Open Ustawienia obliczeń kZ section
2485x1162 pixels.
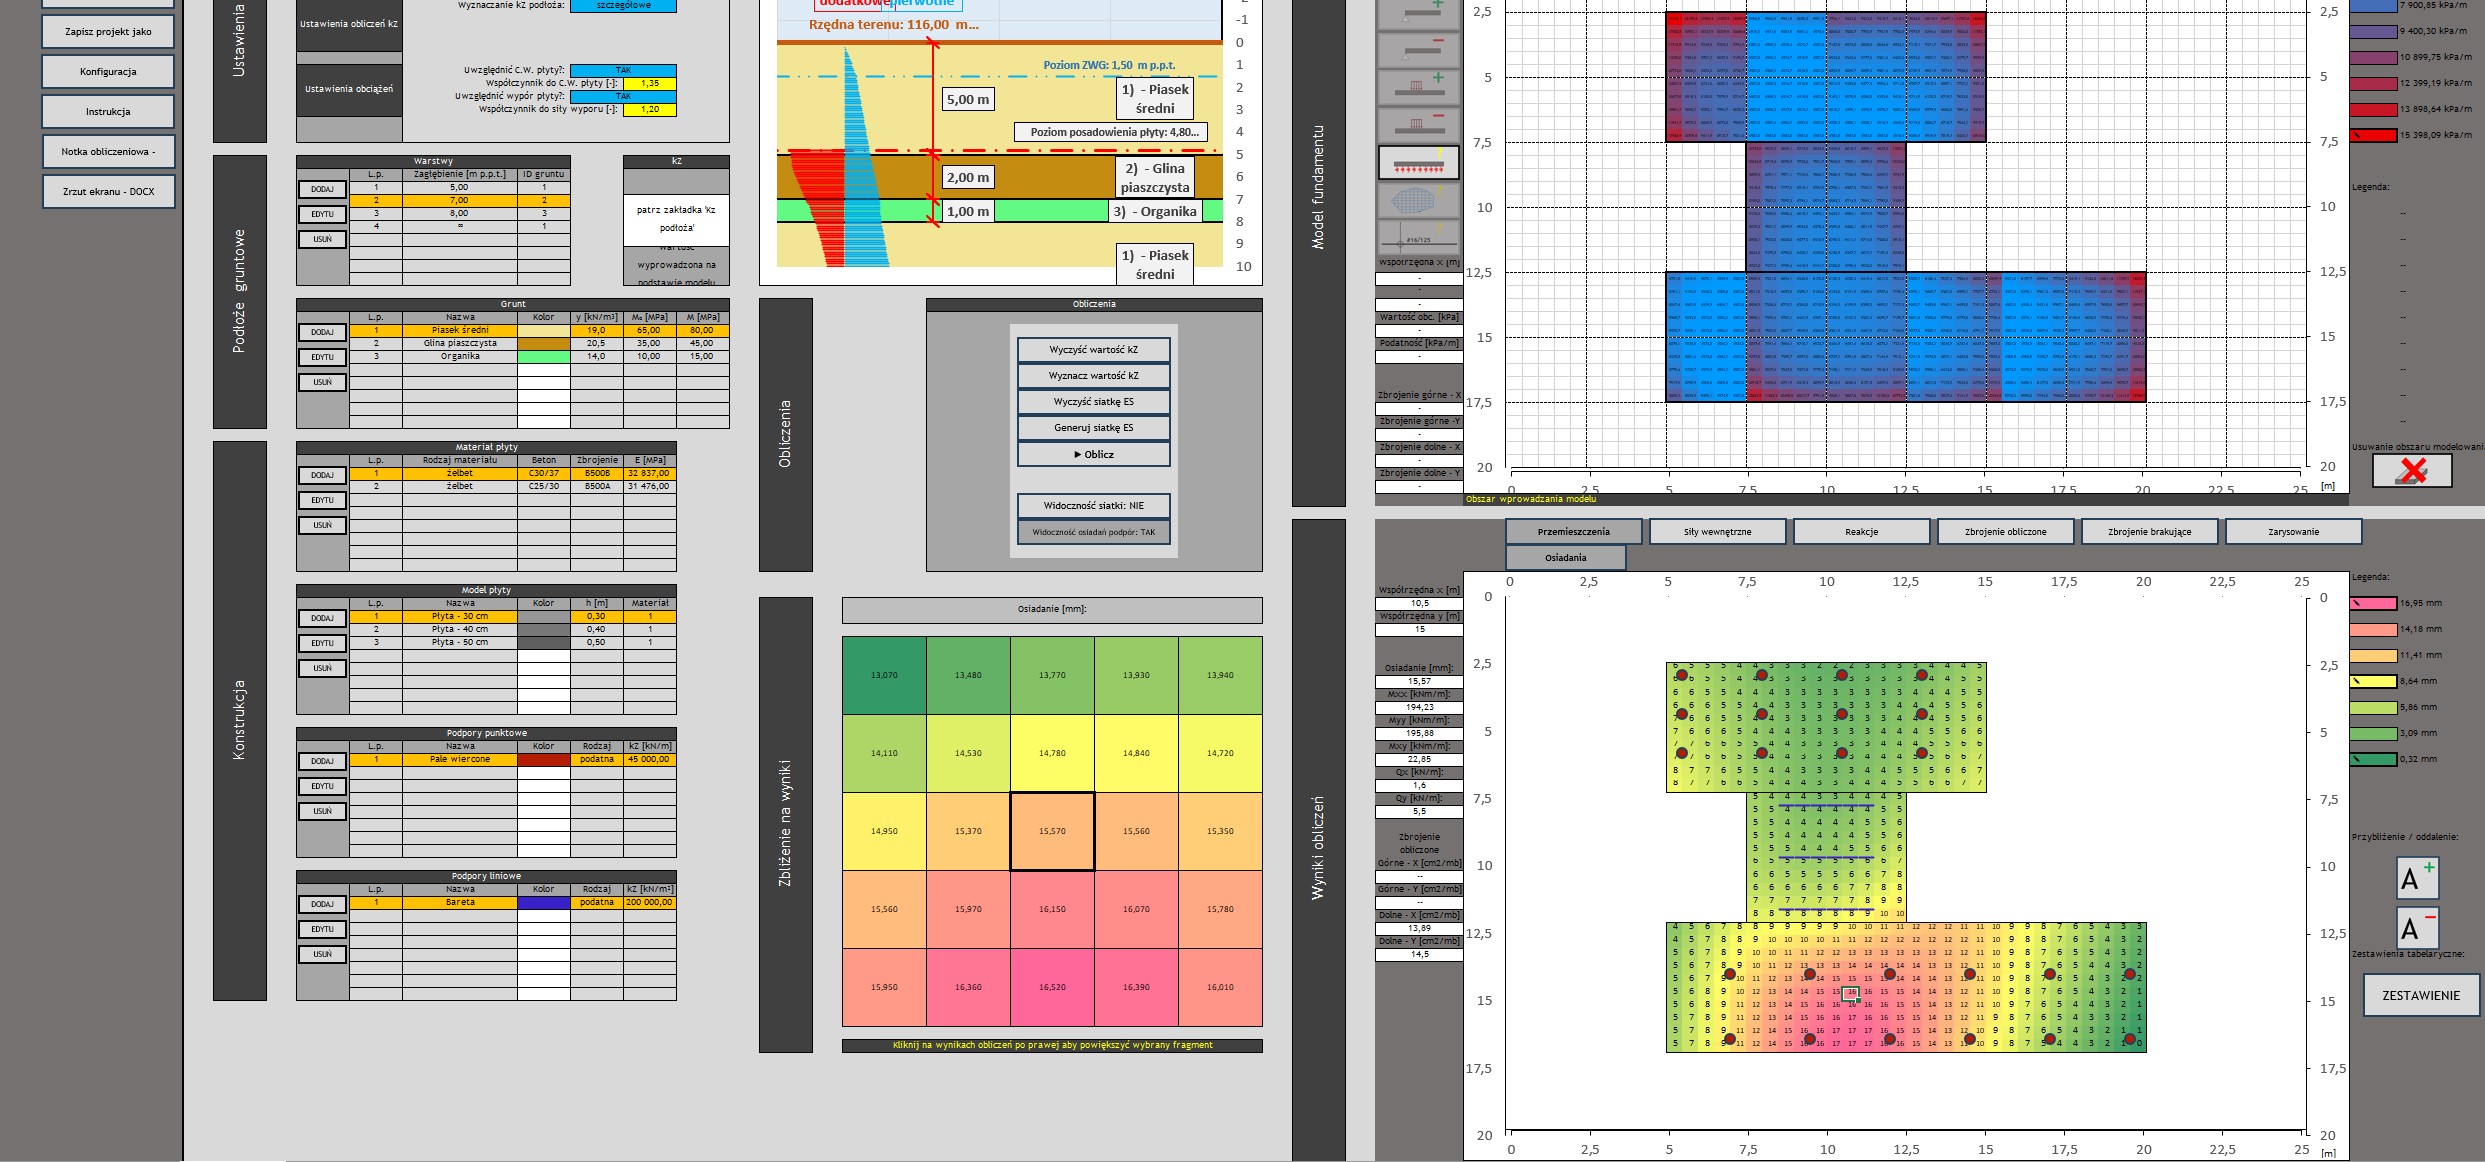348,24
